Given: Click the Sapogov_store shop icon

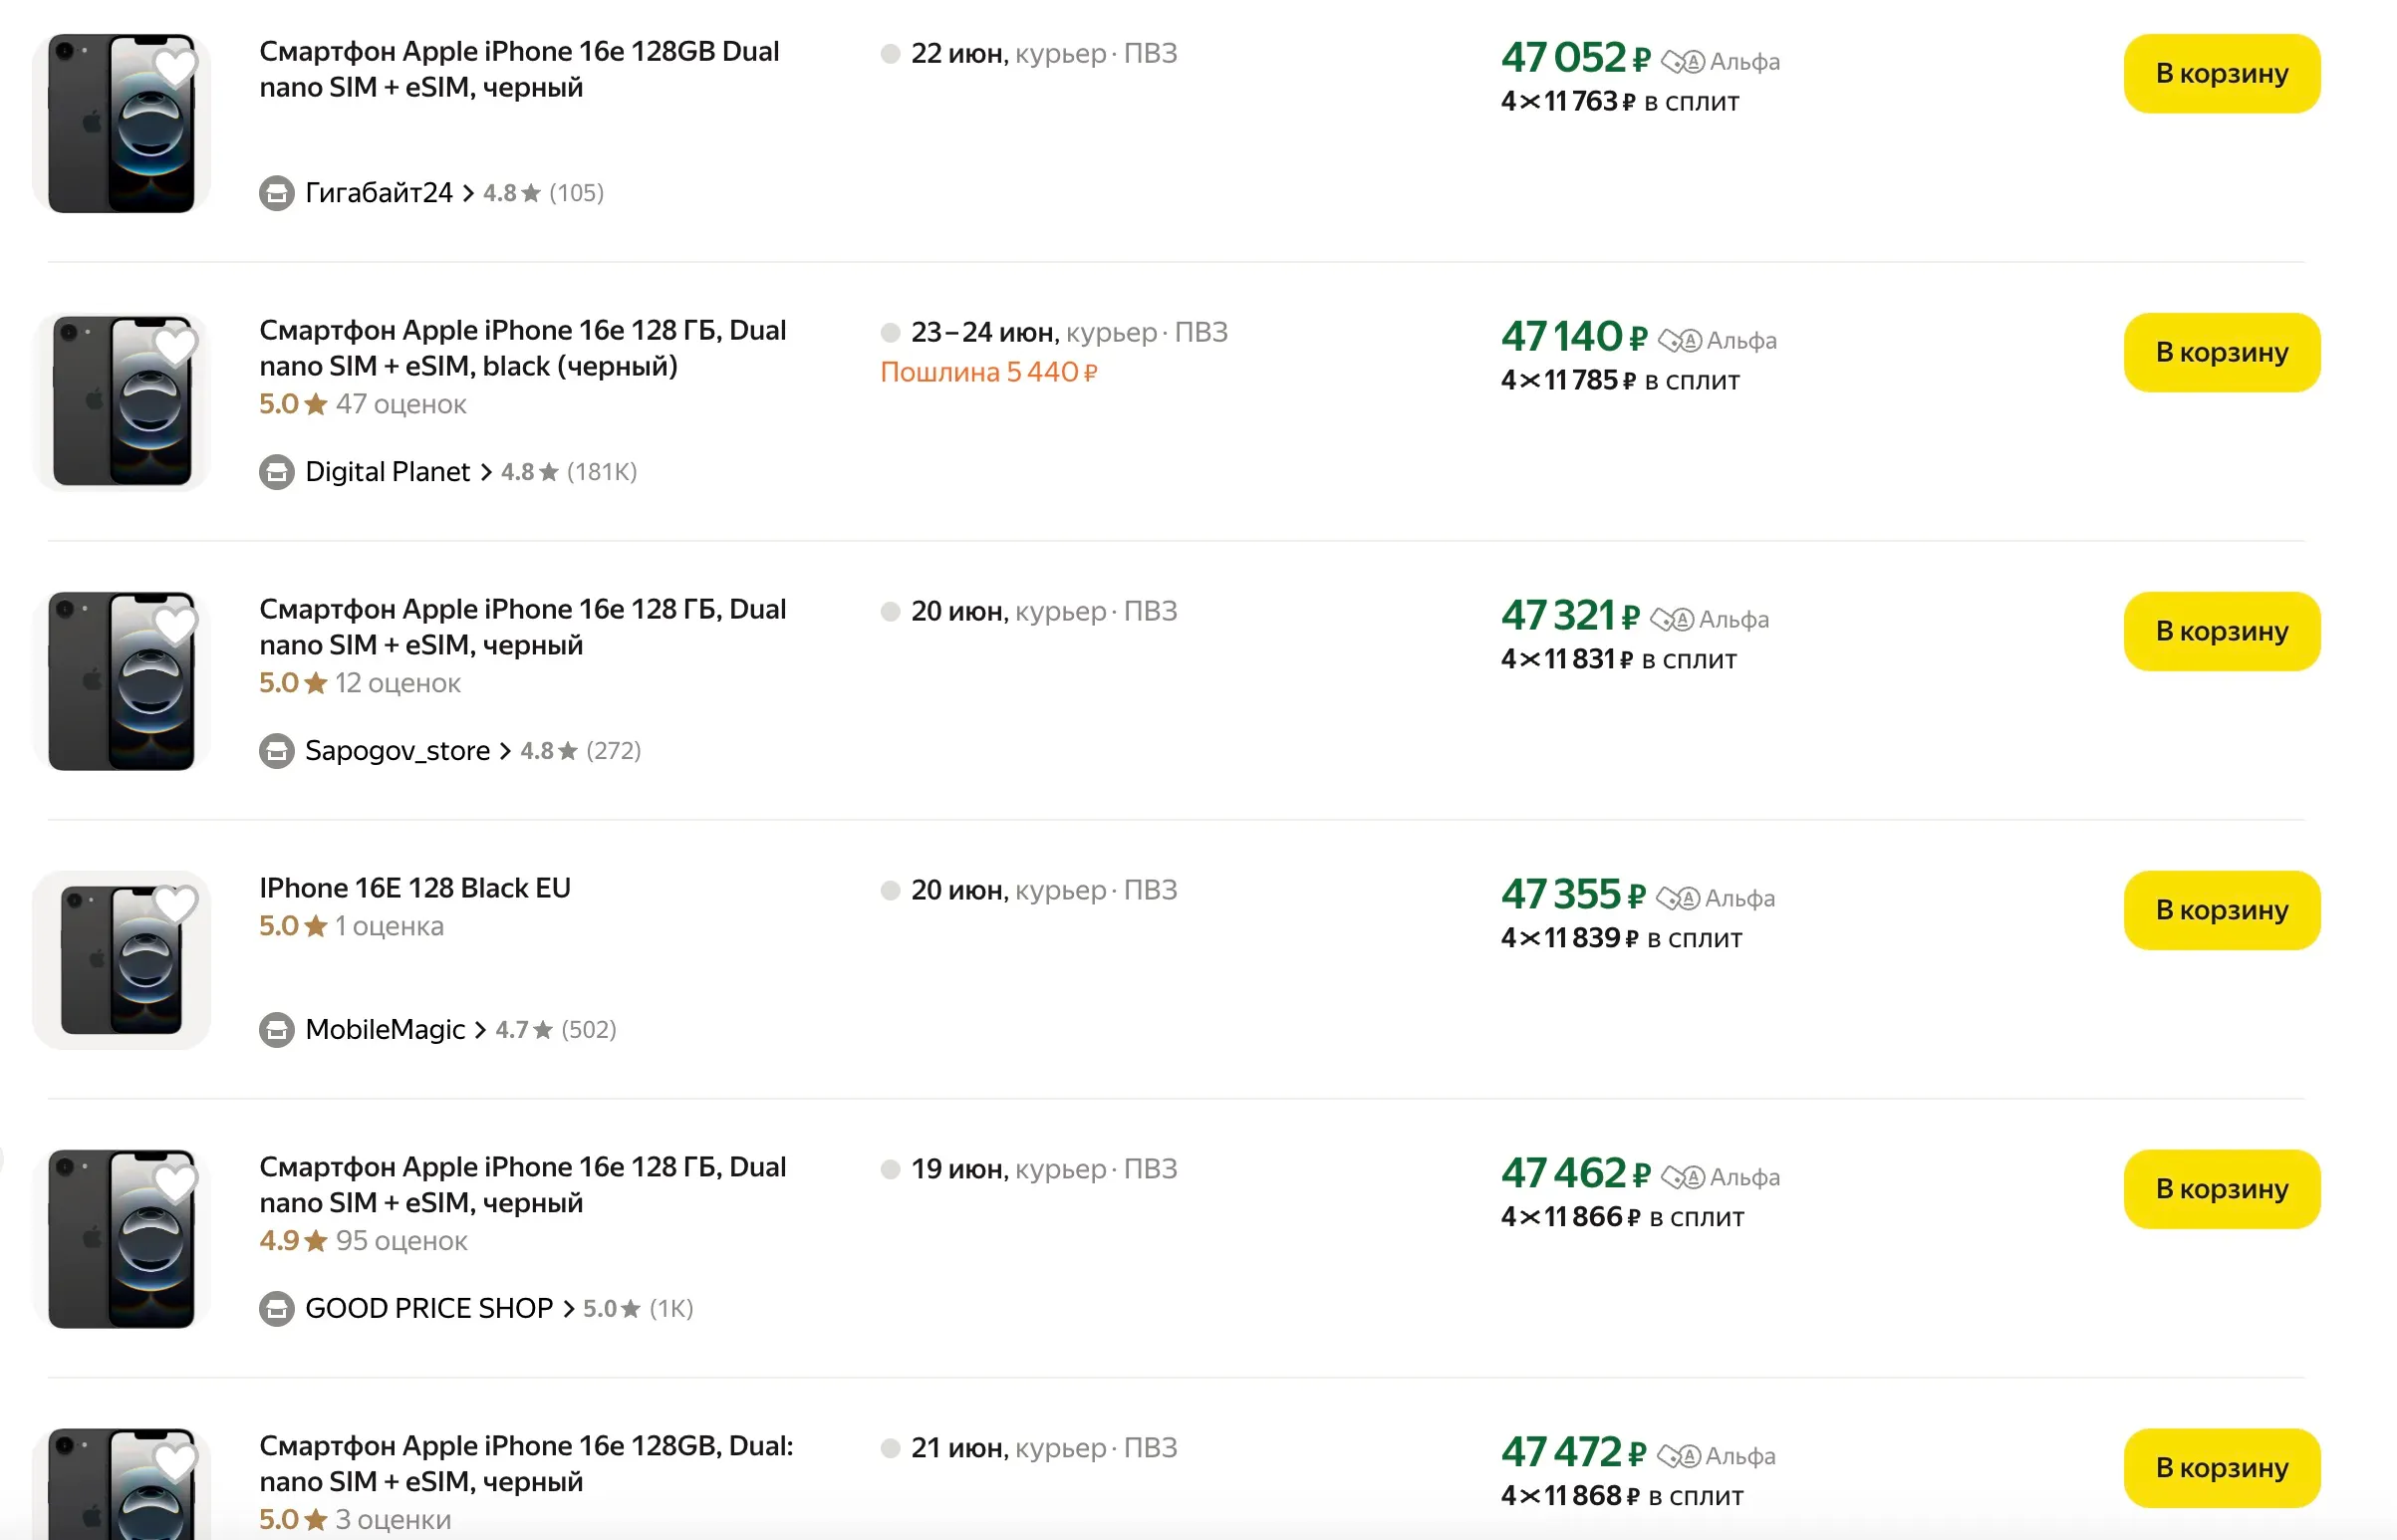Looking at the screenshot, I should (276, 751).
